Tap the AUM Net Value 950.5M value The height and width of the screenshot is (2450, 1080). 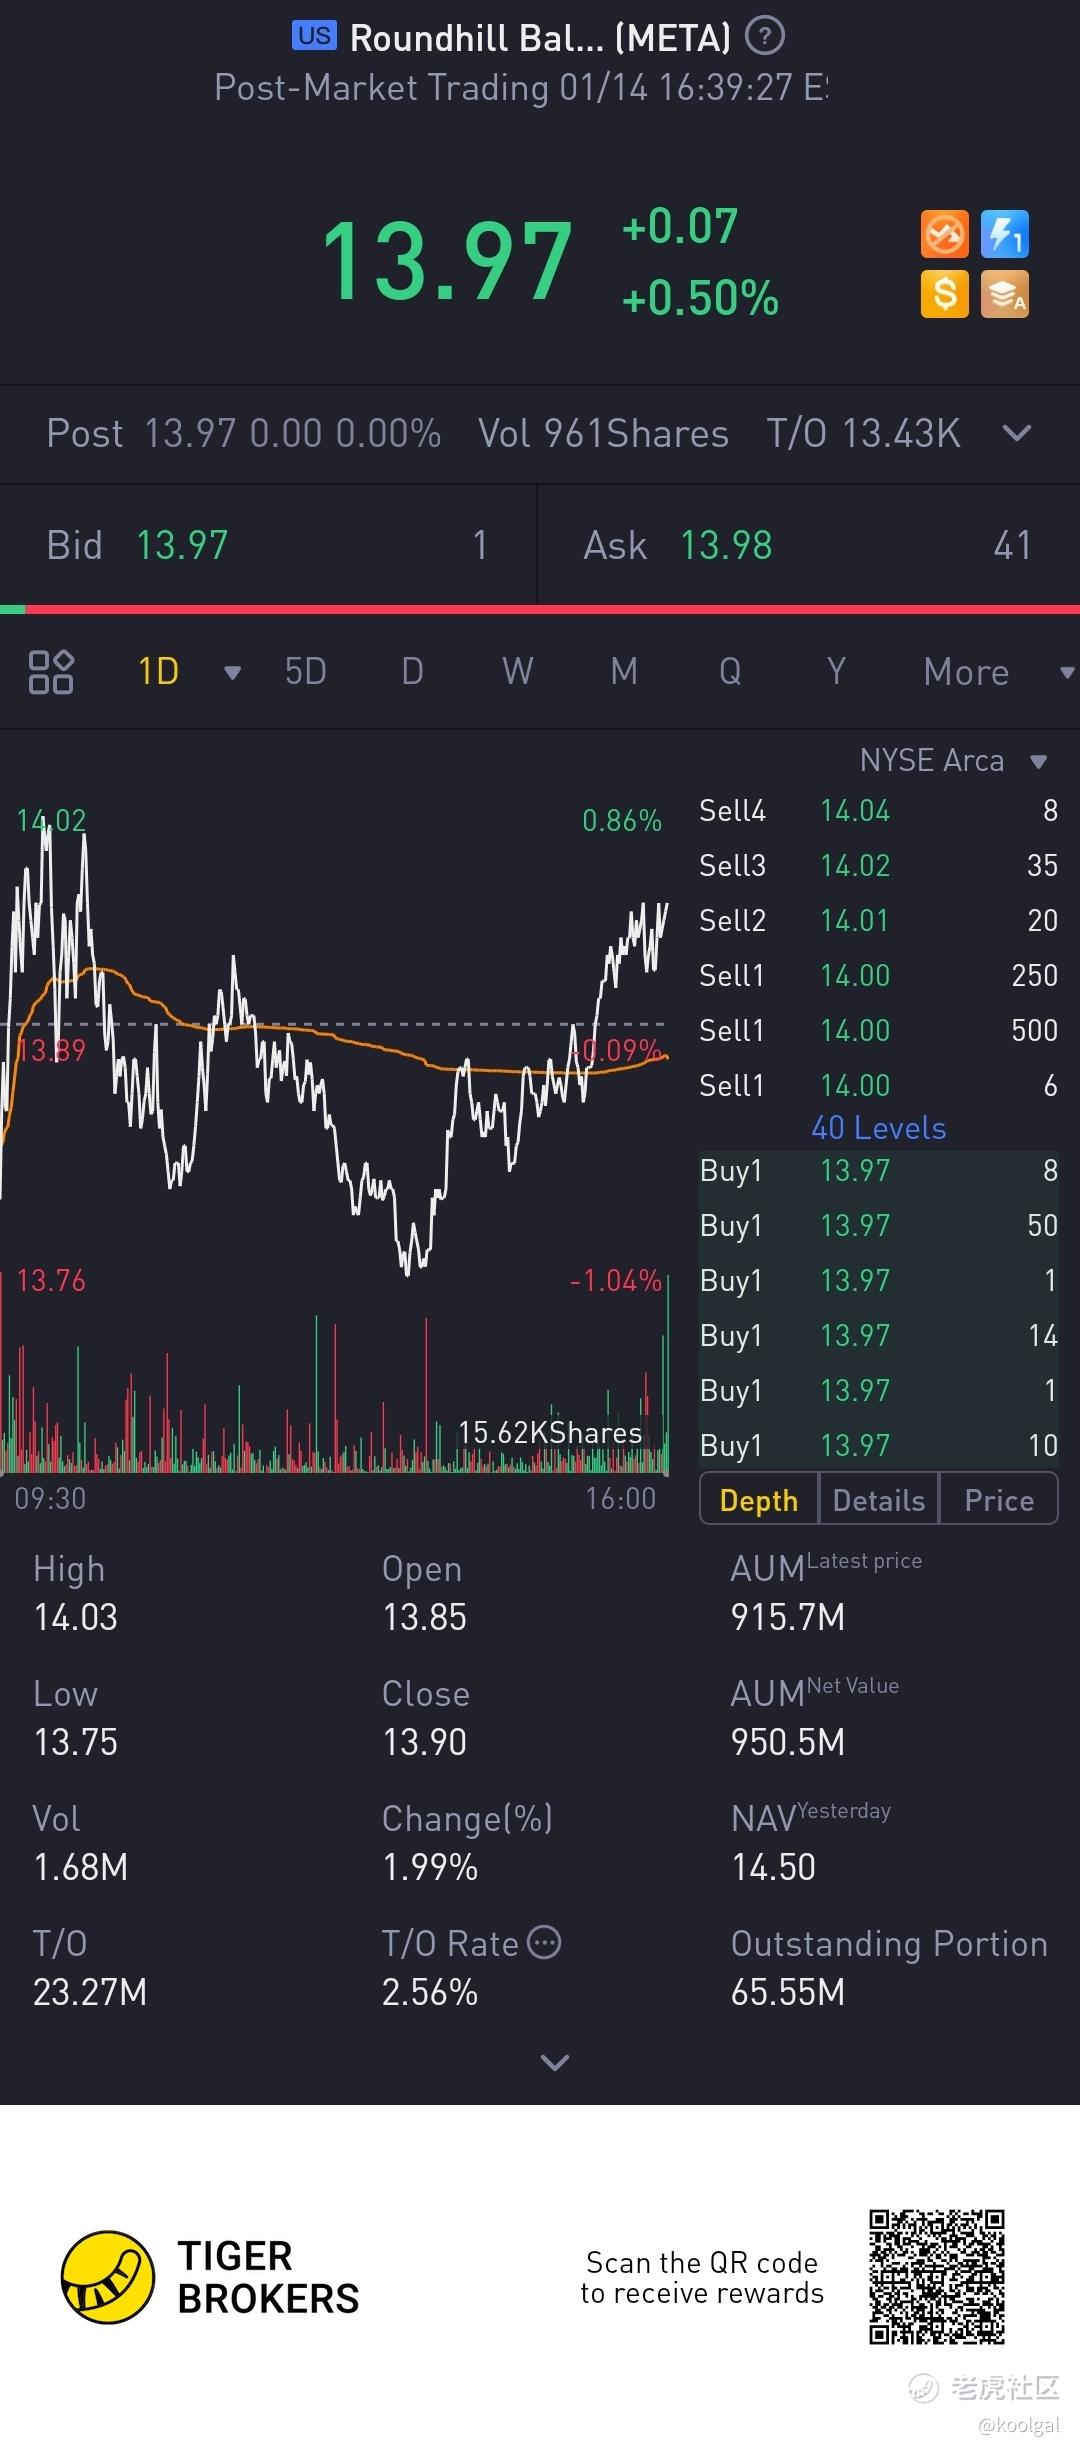pos(788,1742)
